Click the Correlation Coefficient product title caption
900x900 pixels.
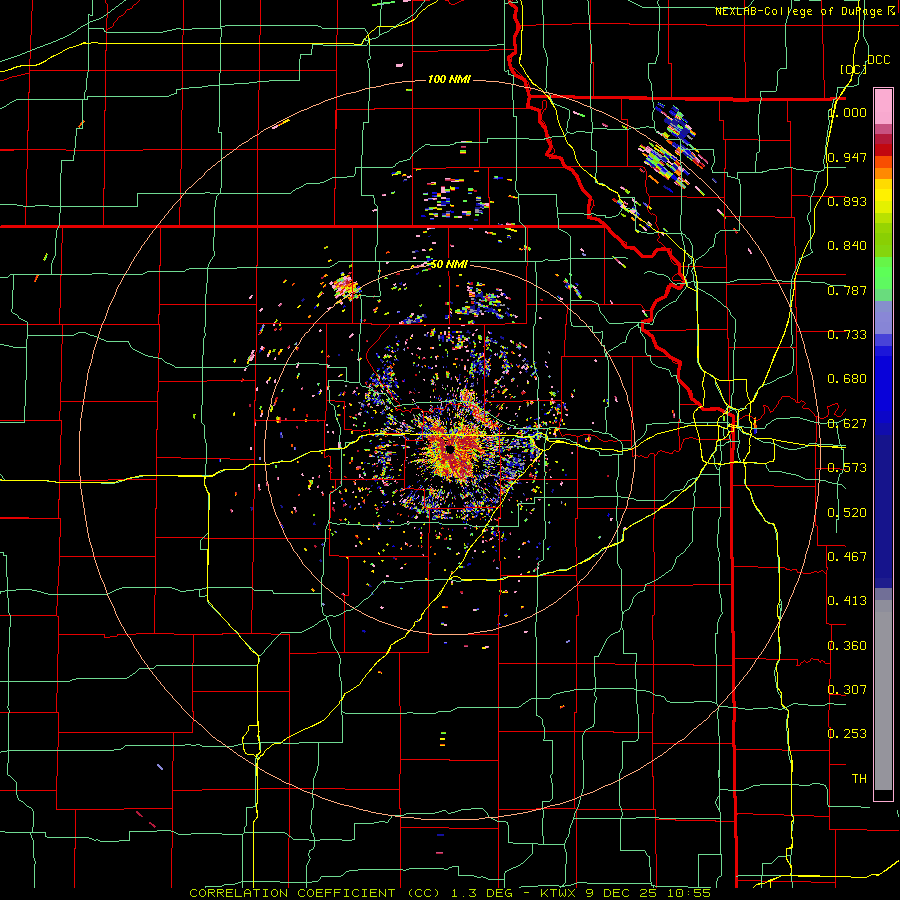point(449,893)
